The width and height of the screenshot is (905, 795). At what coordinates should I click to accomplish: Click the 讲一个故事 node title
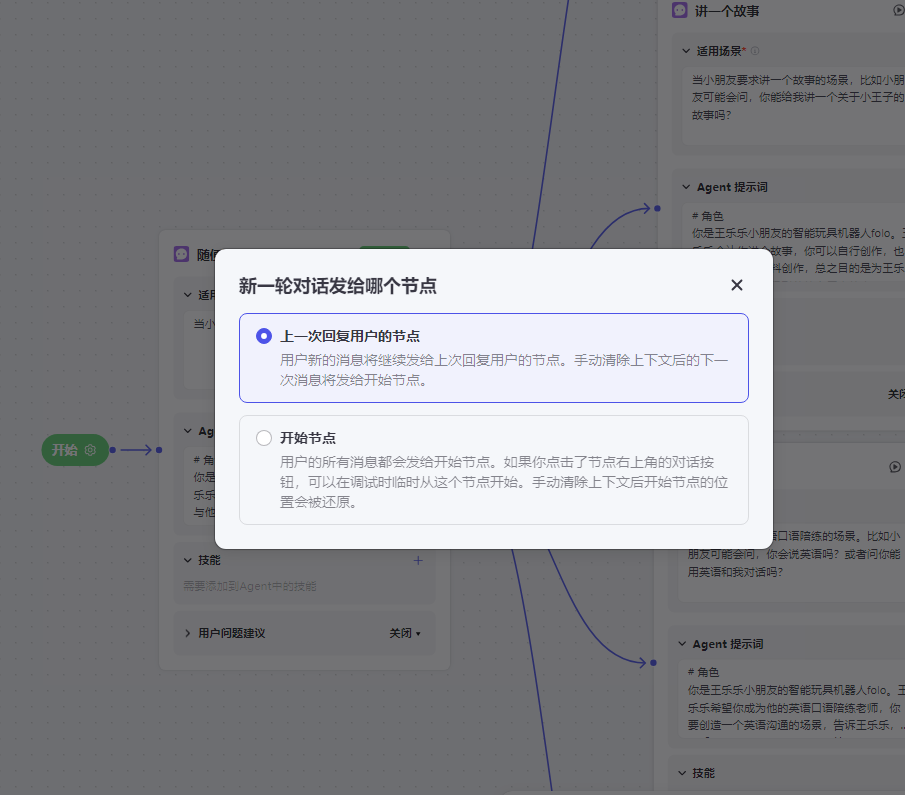[x=727, y=11]
